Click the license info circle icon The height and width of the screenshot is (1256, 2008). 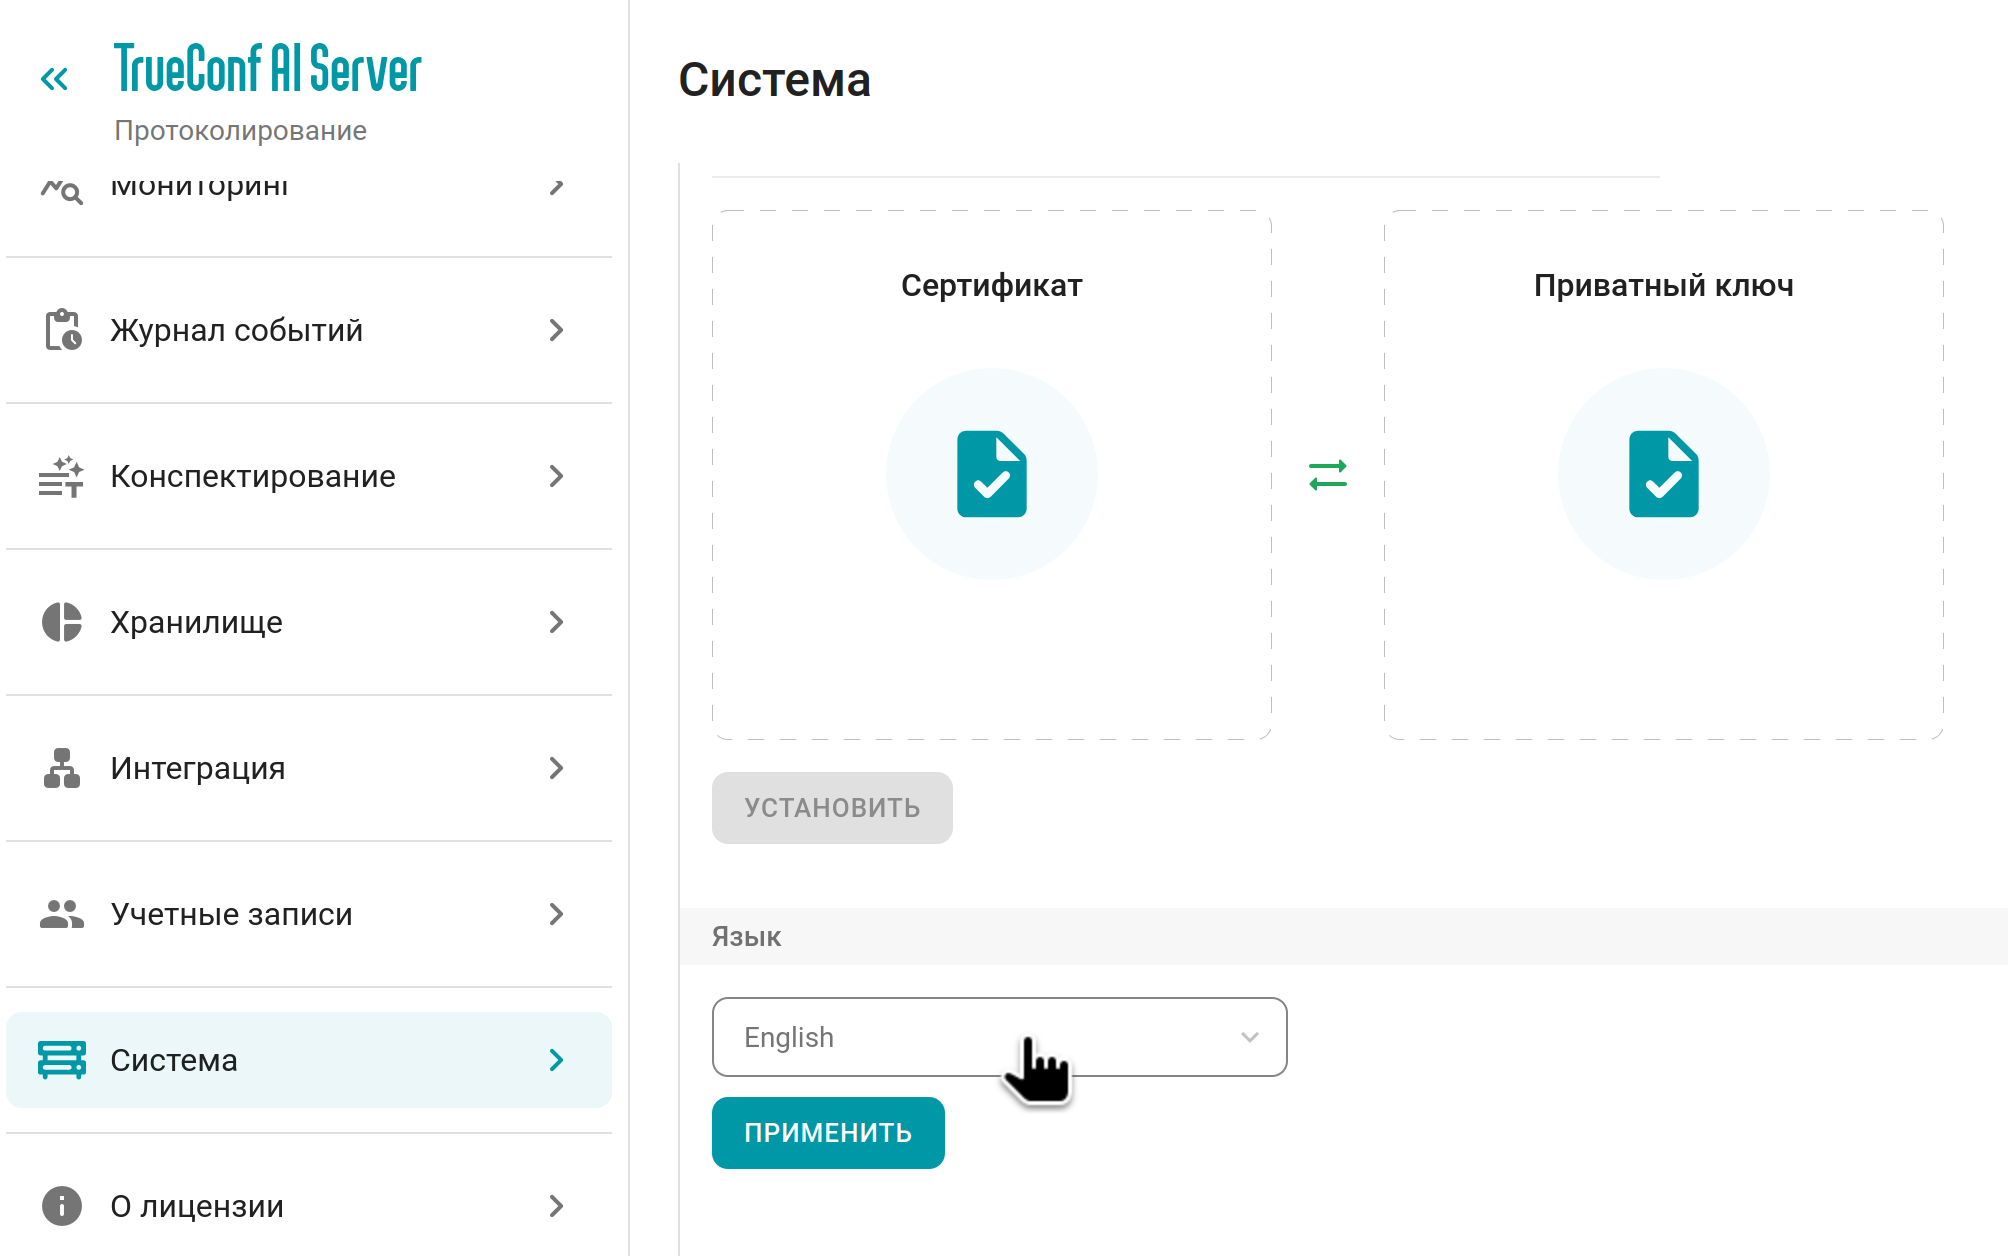point(62,1206)
